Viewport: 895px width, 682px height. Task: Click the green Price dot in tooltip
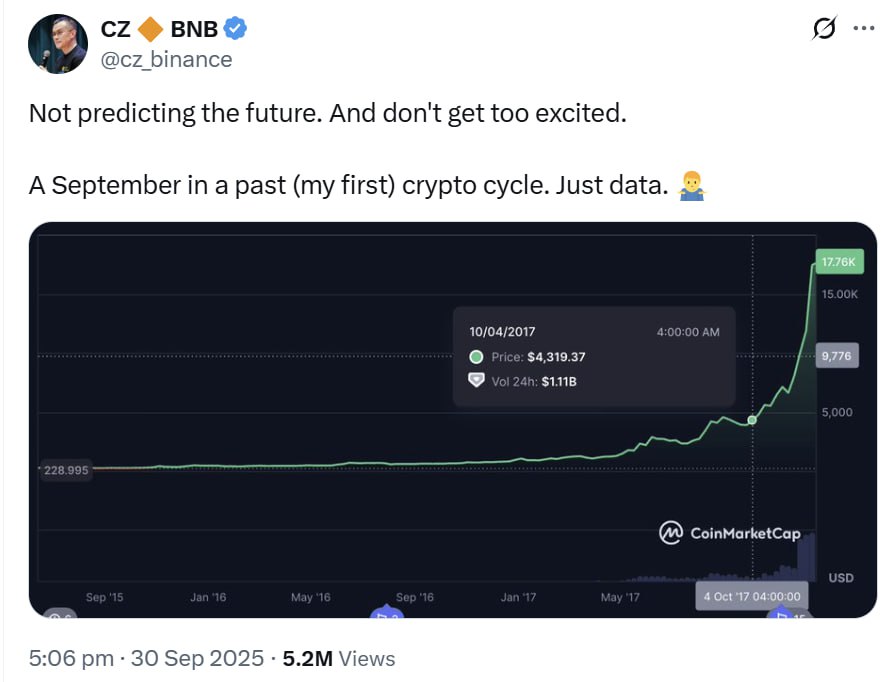(x=476, y=357)
